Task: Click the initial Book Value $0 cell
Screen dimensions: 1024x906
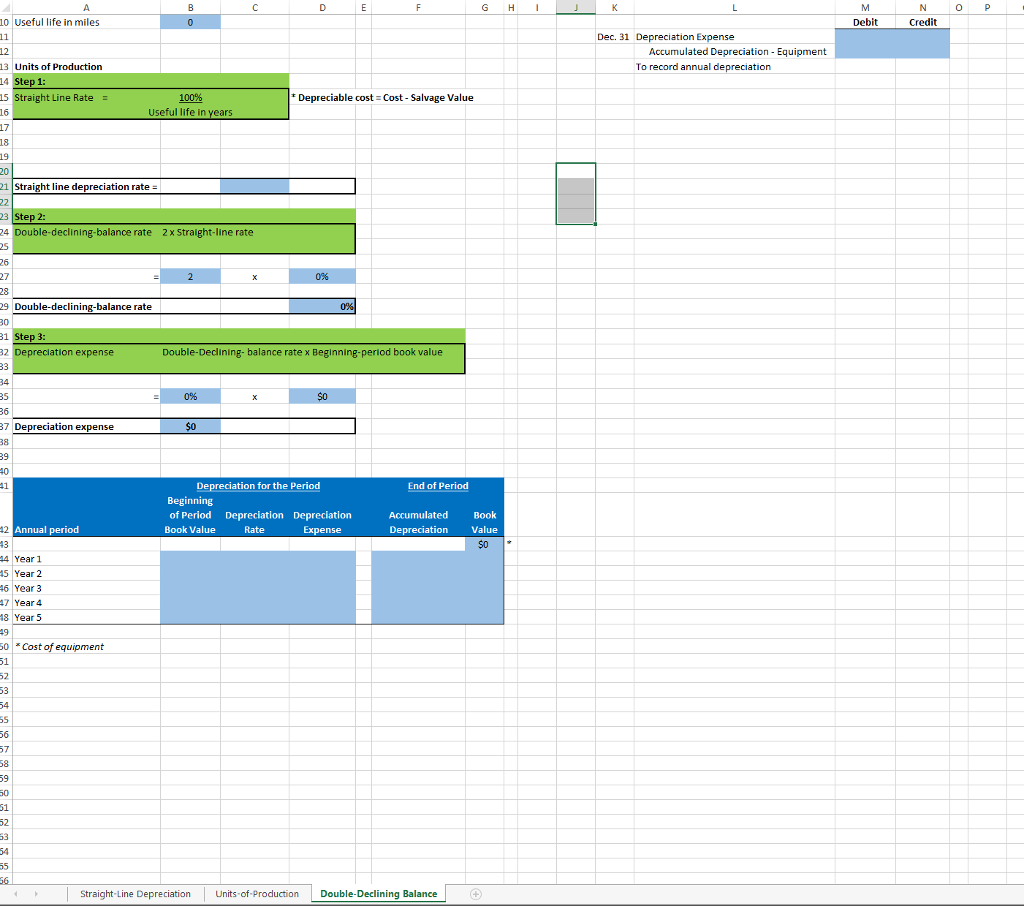Action: coord(485,544)
